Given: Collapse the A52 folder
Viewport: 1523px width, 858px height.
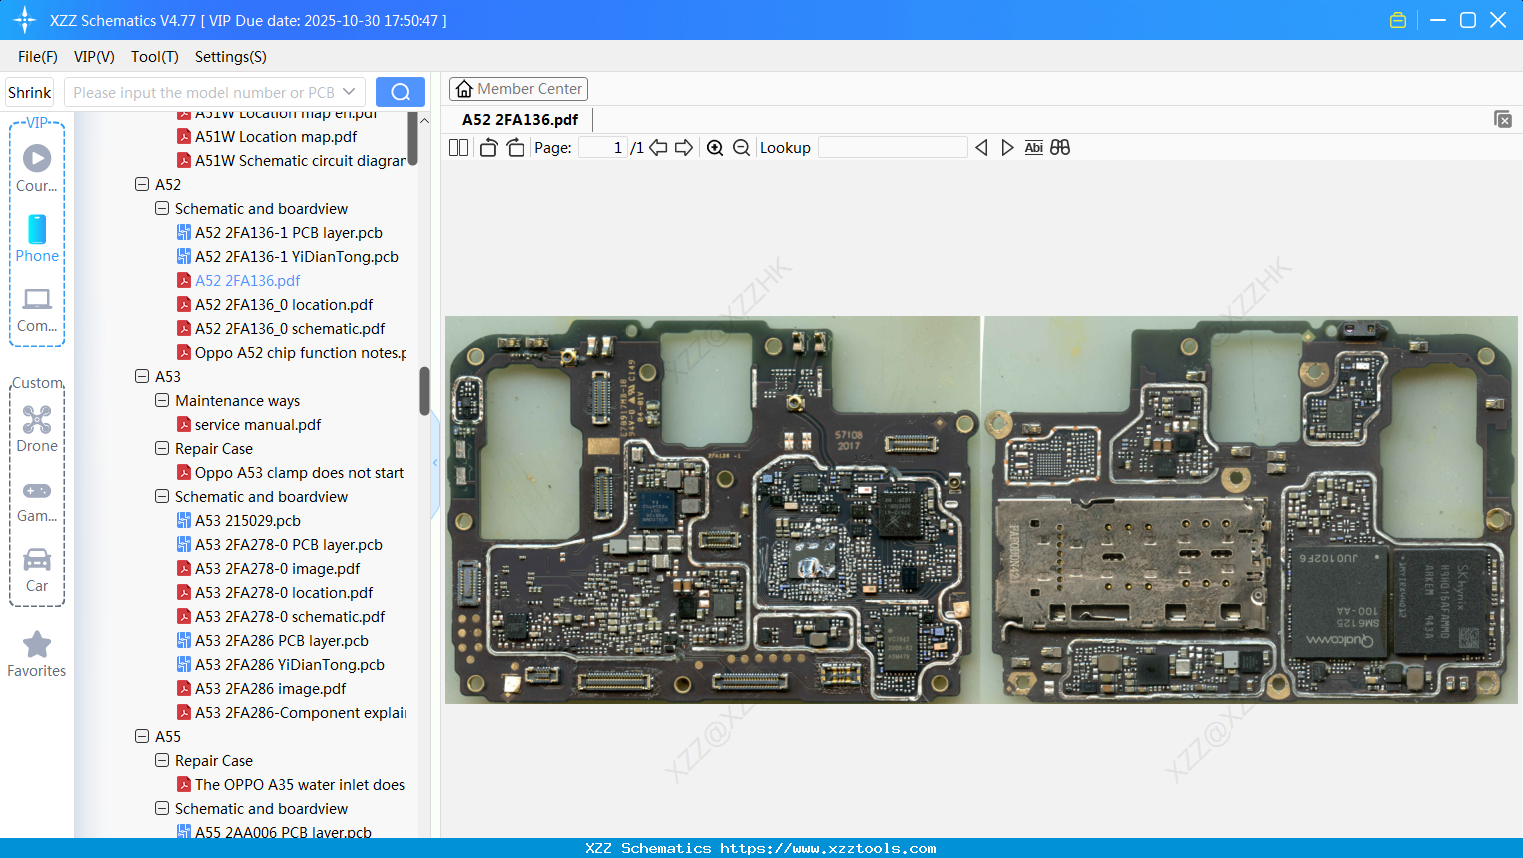Looking at the screenshot, I should (x=142, y=185).
